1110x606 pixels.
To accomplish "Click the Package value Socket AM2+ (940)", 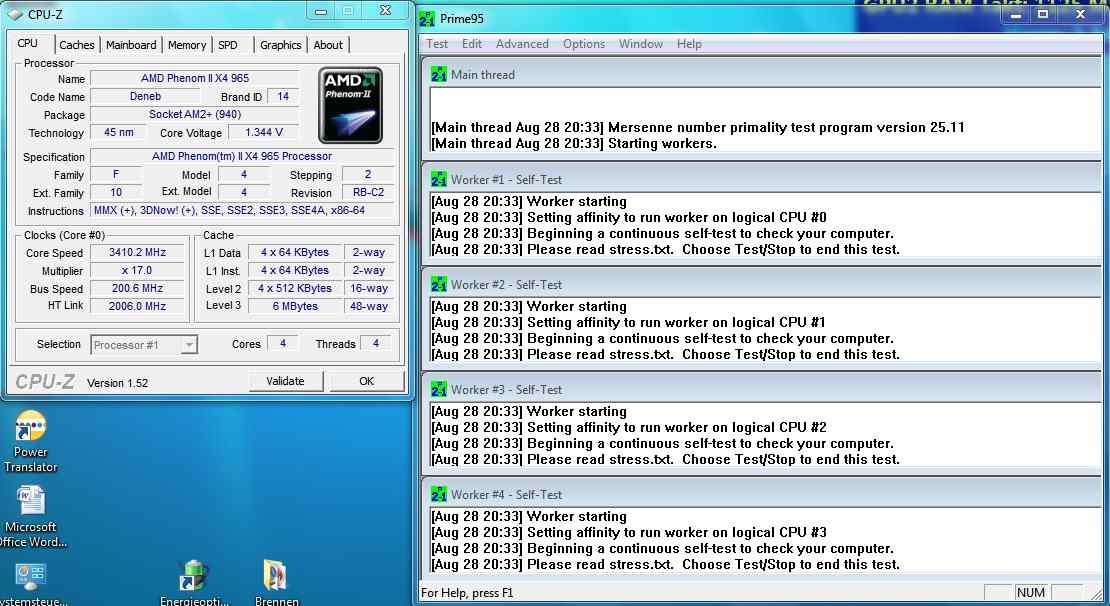I will (195, 114).
